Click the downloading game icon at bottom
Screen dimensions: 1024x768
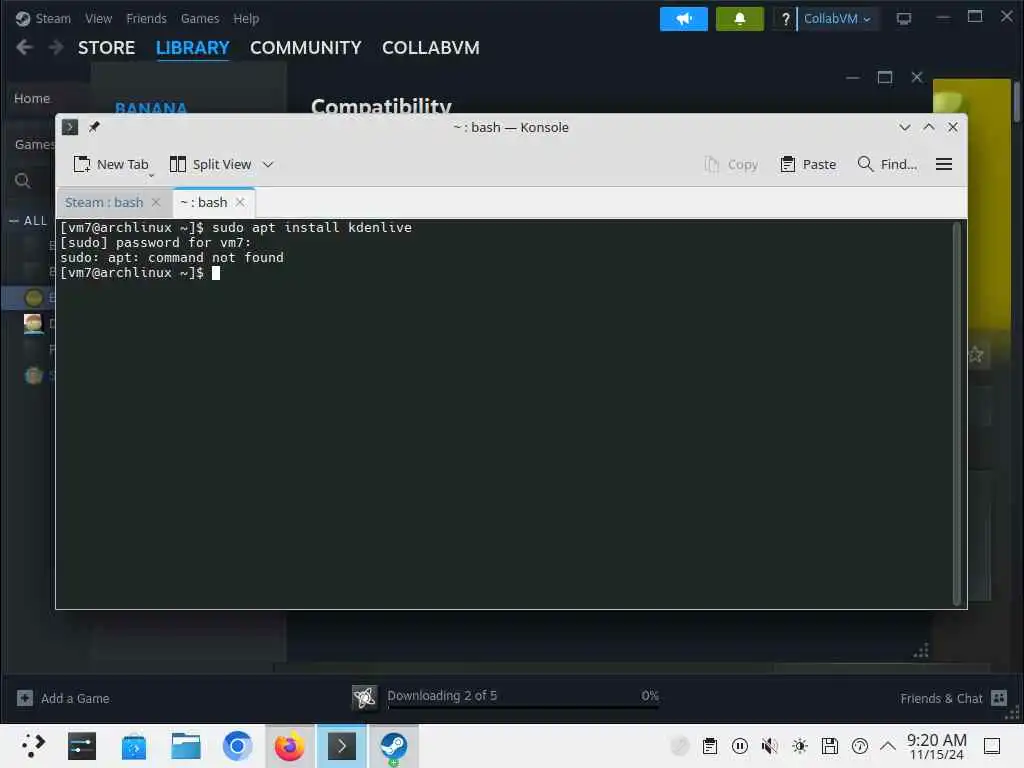click(x=364, y=697)
